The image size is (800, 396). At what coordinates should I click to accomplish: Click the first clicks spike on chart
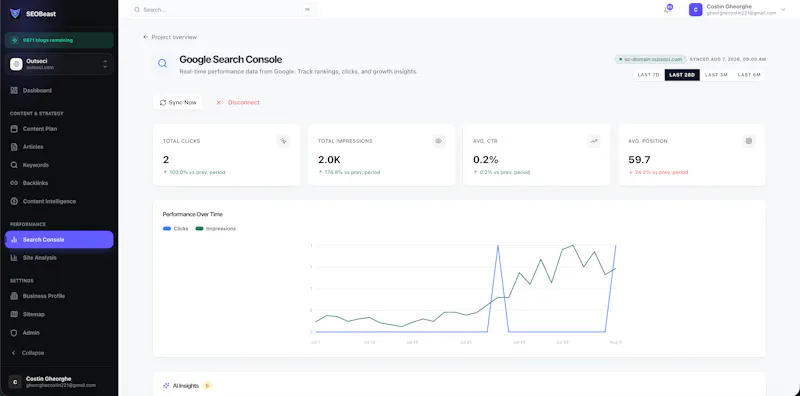498,246
